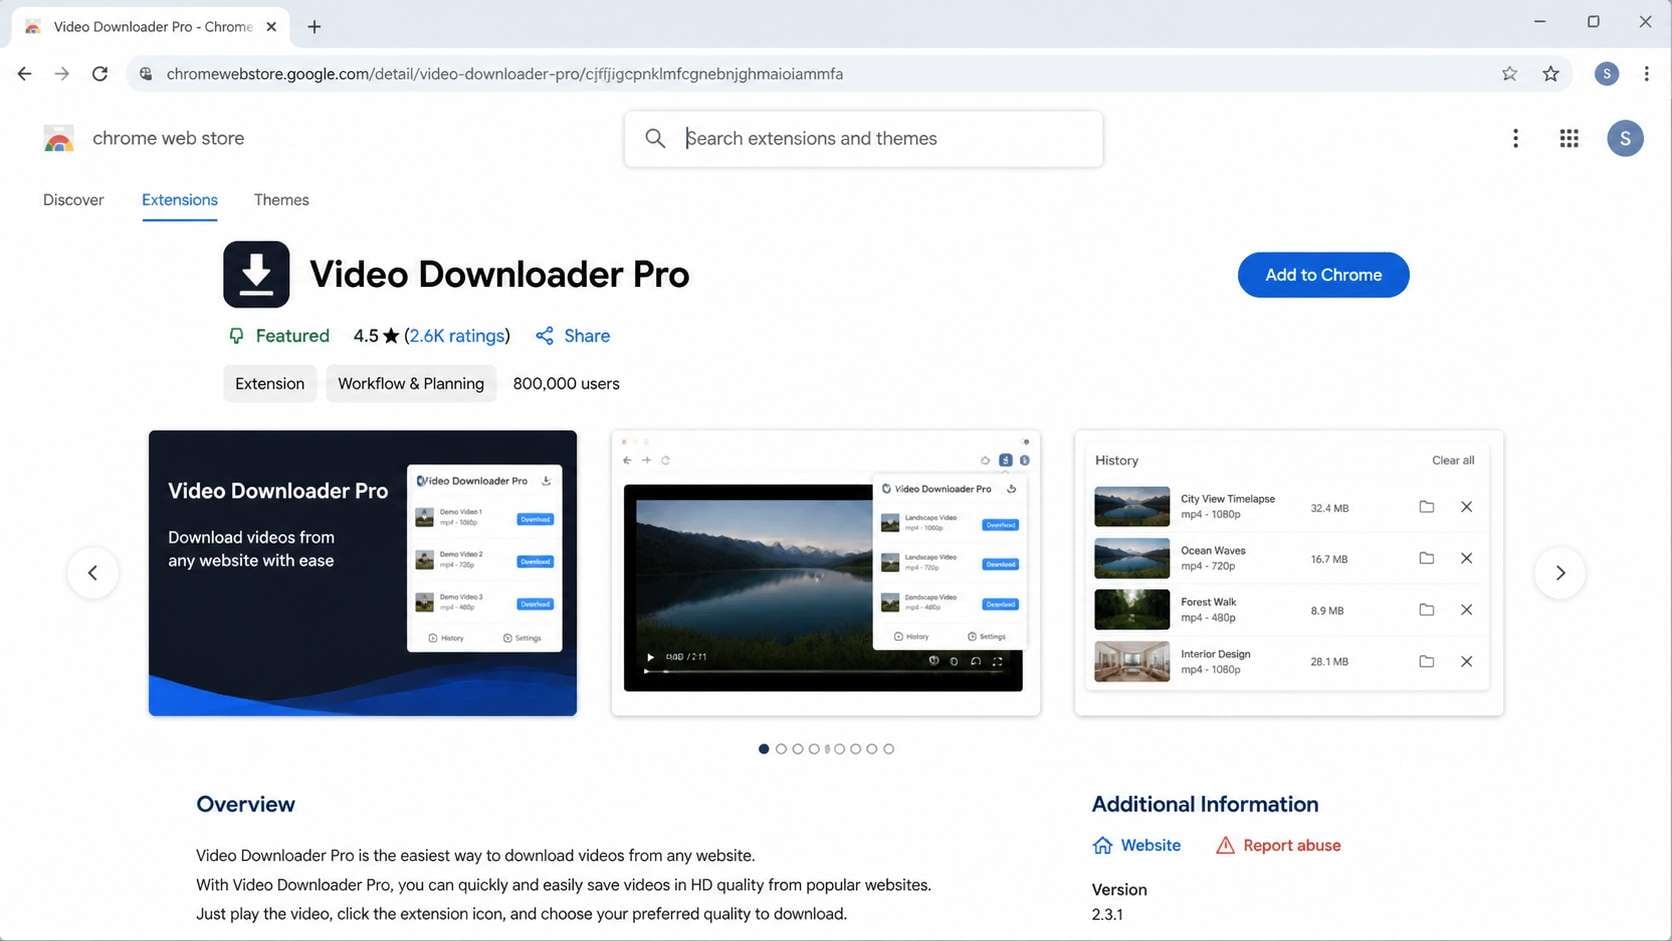Screen dimensions: 1672x941
Task: Click Report abuse link
Action: [1278, 846]
